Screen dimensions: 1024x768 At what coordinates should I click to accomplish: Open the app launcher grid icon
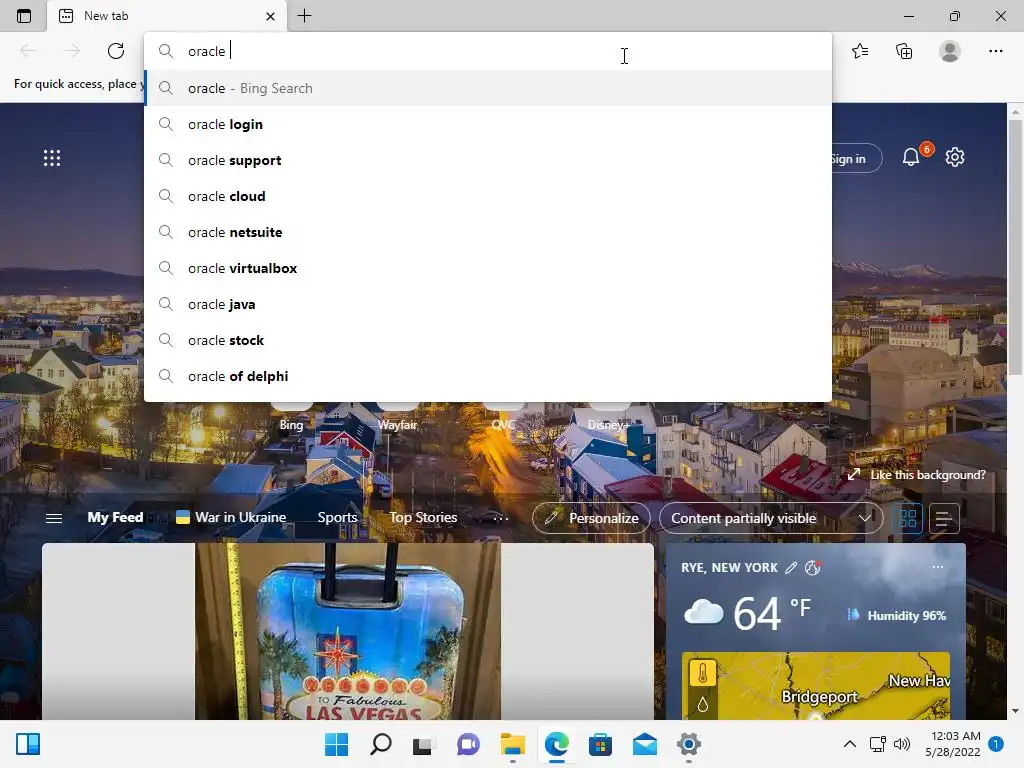point(52,158)
